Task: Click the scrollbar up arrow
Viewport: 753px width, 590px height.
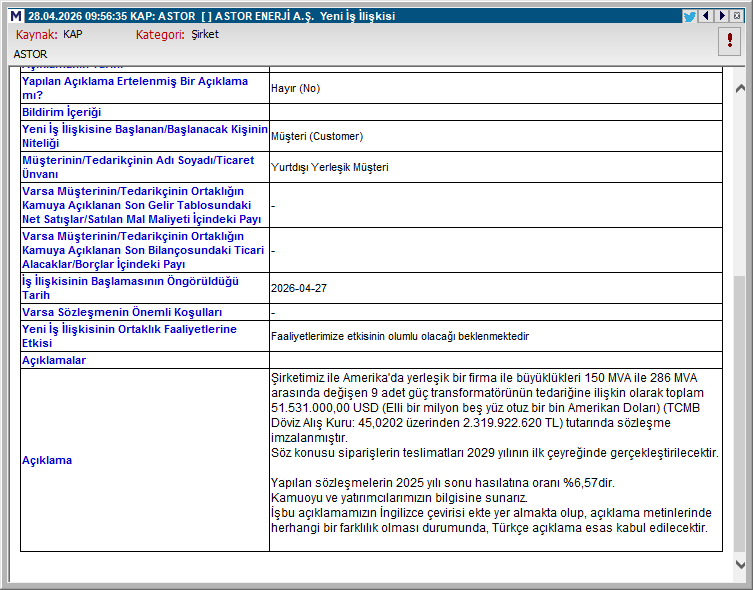Action: [x=741, y=88]
